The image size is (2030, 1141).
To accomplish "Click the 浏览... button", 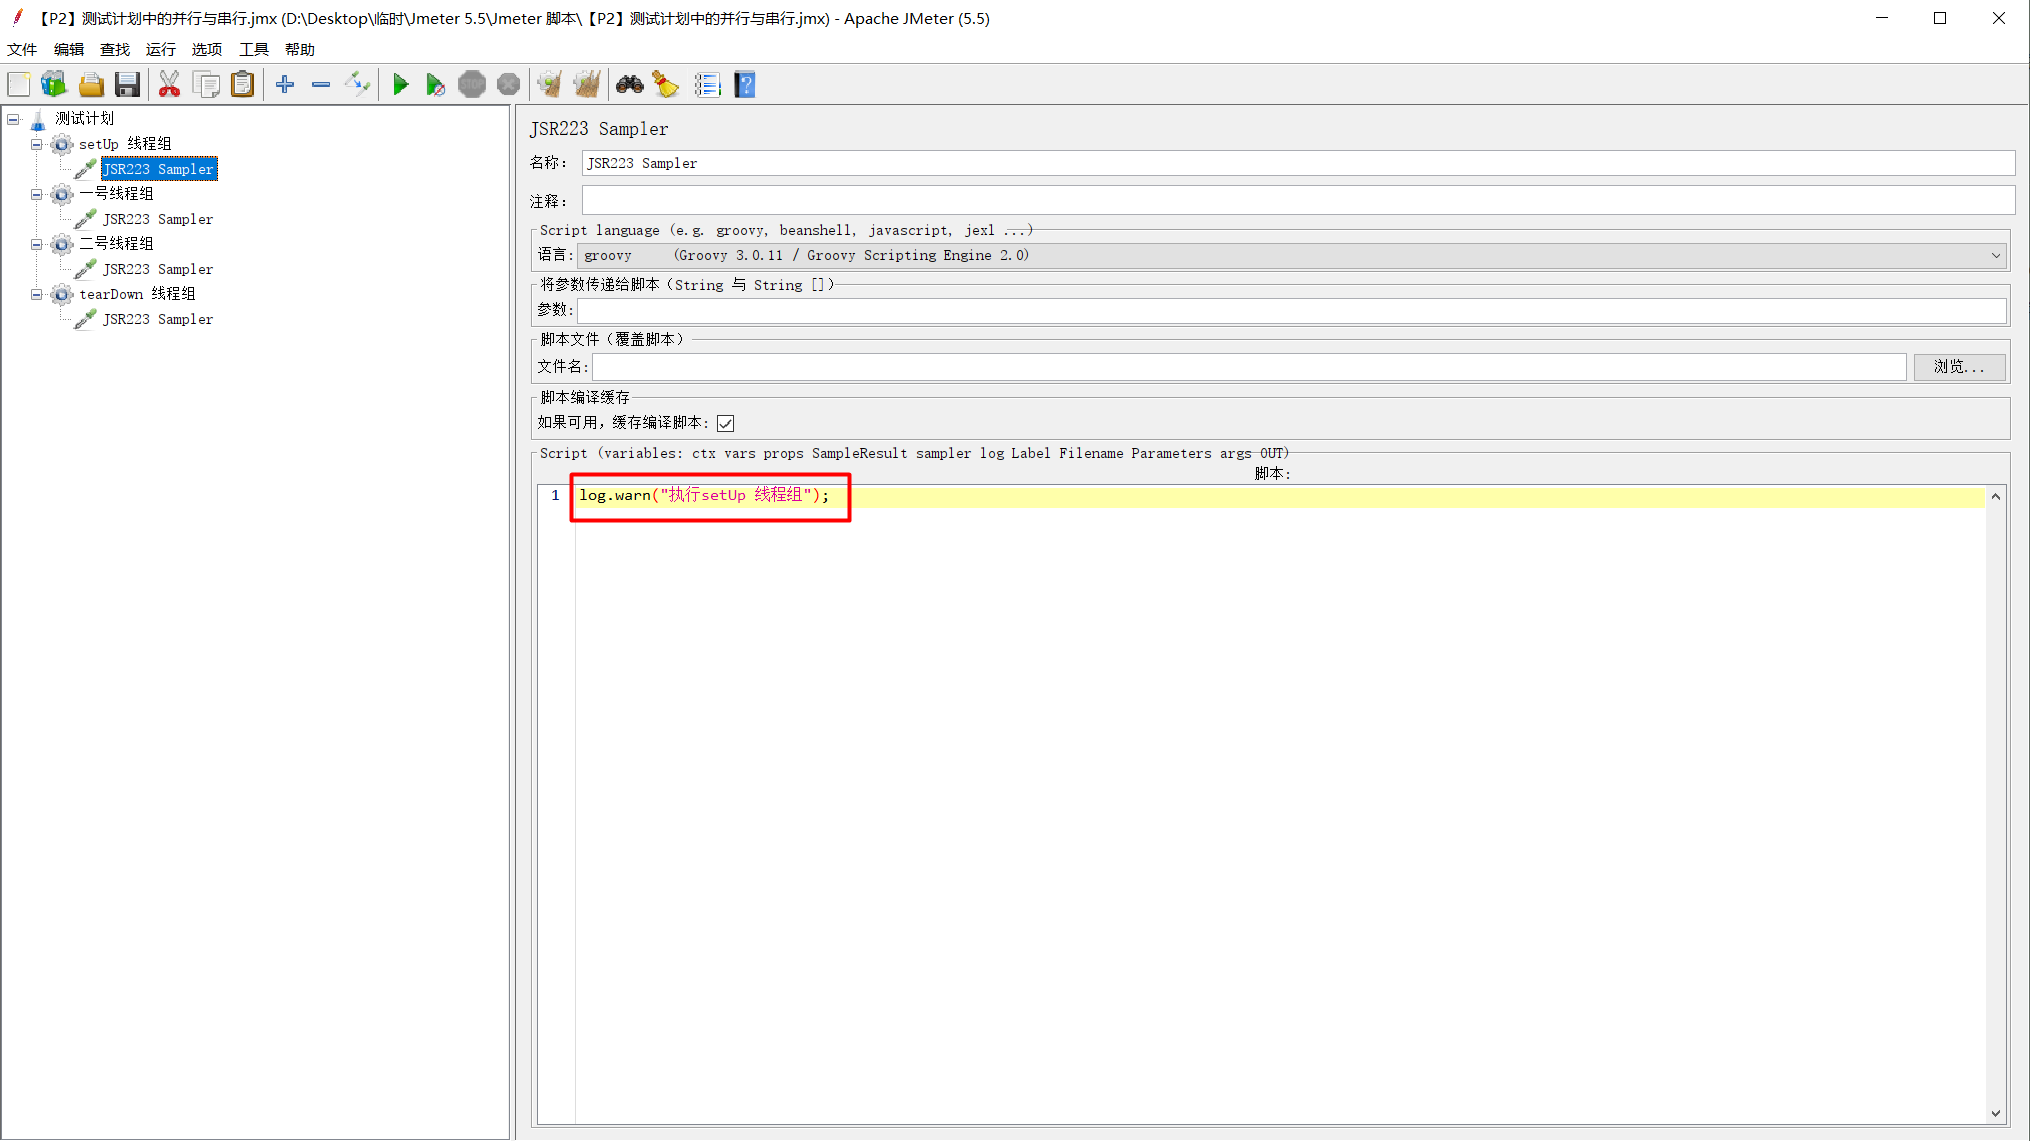I will tap(1959, 367).
